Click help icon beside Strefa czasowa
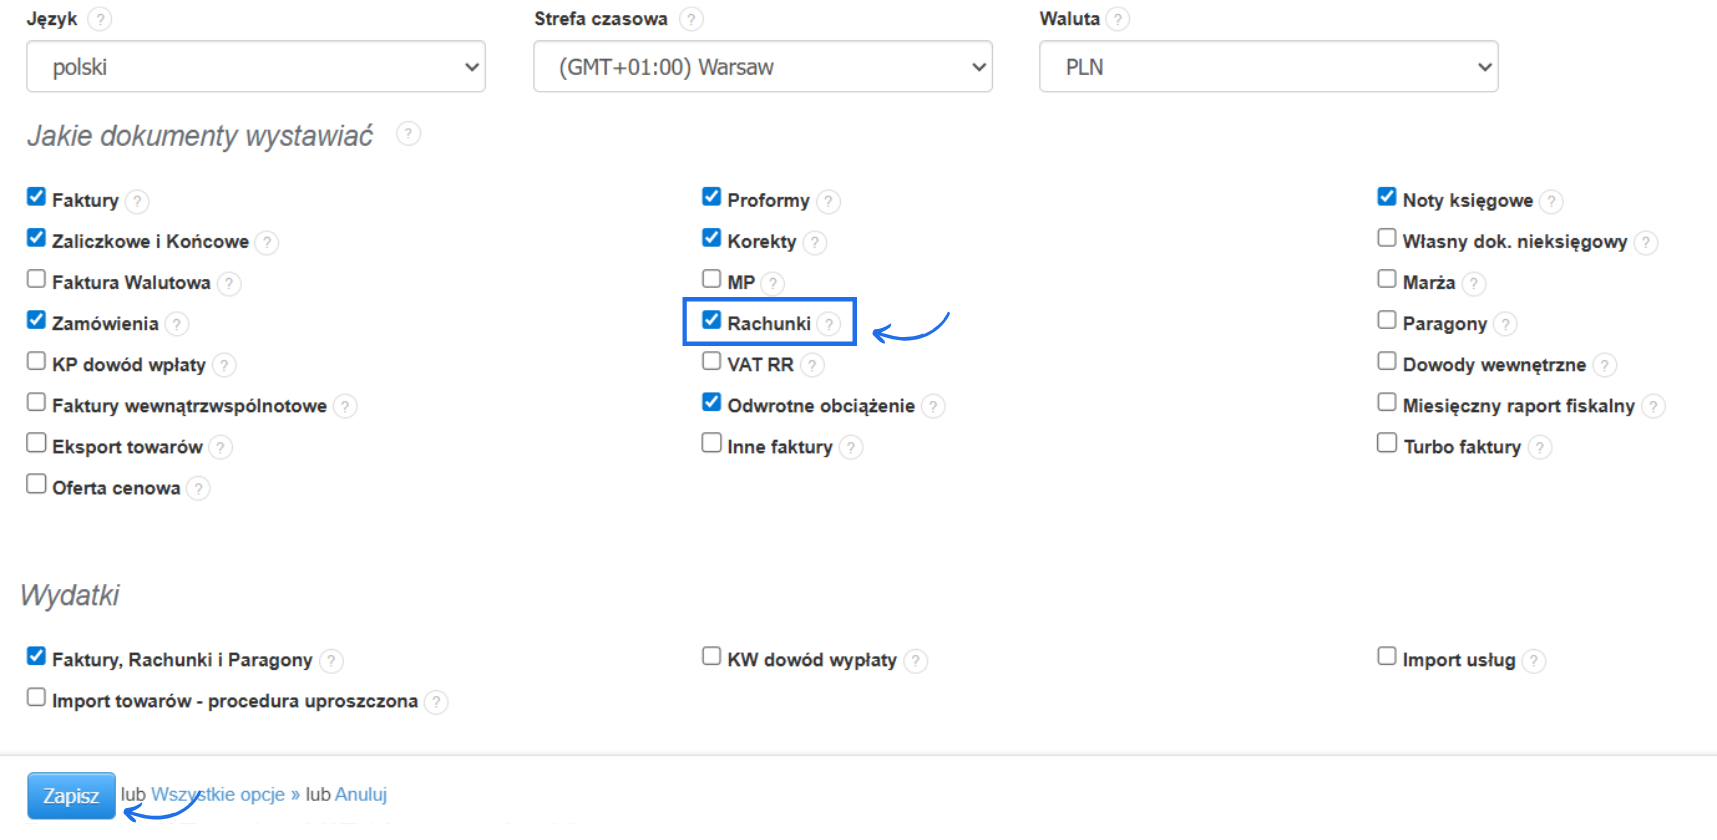Screen dimensions: 1717x840 coord(691,19)
